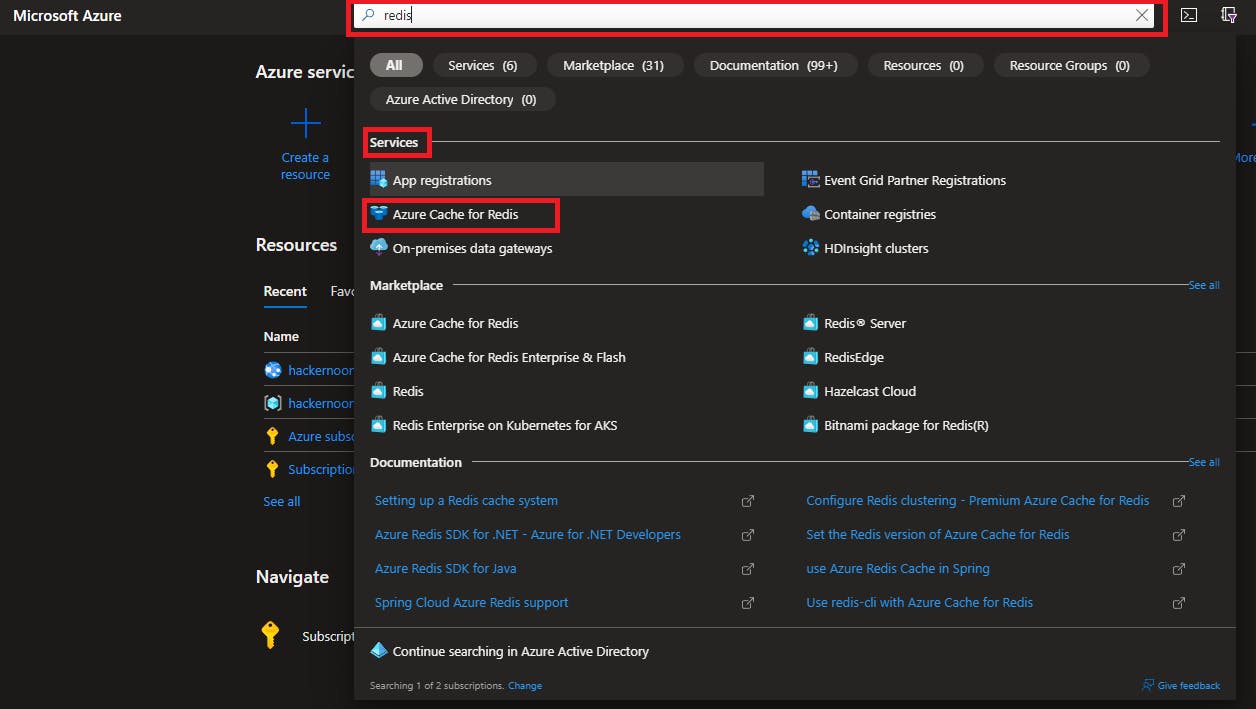Image resolution: width=1256 pixels, height=709 pixels.
Task: Select App registrations service result
Action: [x=442, y=181]
